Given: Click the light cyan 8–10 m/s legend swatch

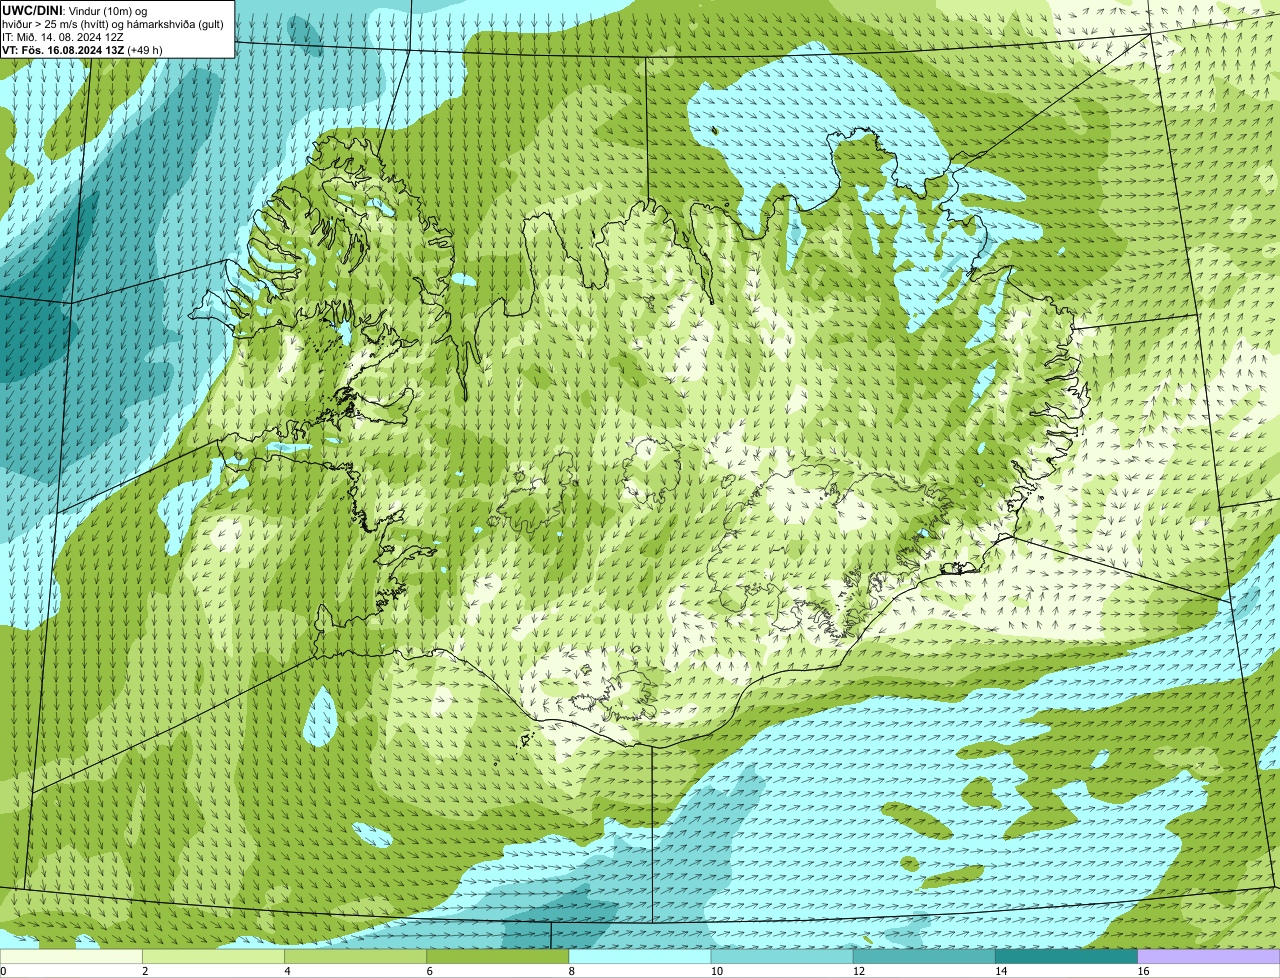Looking at the screenshot, I should click(640, 957).
